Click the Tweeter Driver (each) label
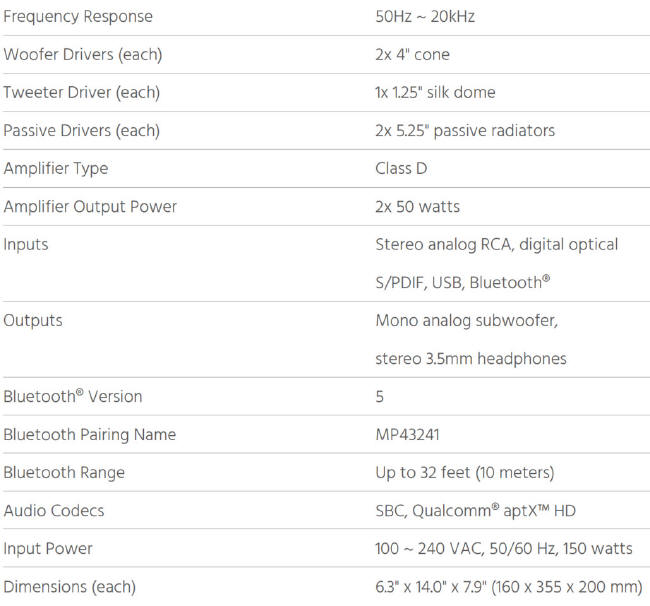 point(82,92)
